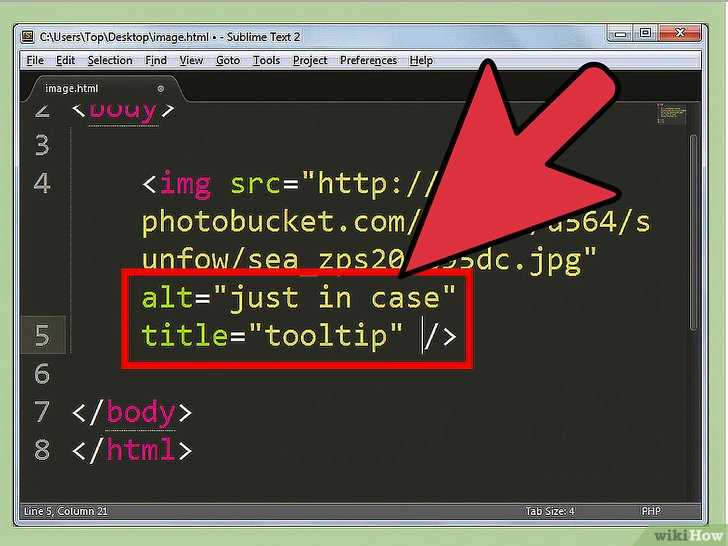Open the Goto menu

228,60
